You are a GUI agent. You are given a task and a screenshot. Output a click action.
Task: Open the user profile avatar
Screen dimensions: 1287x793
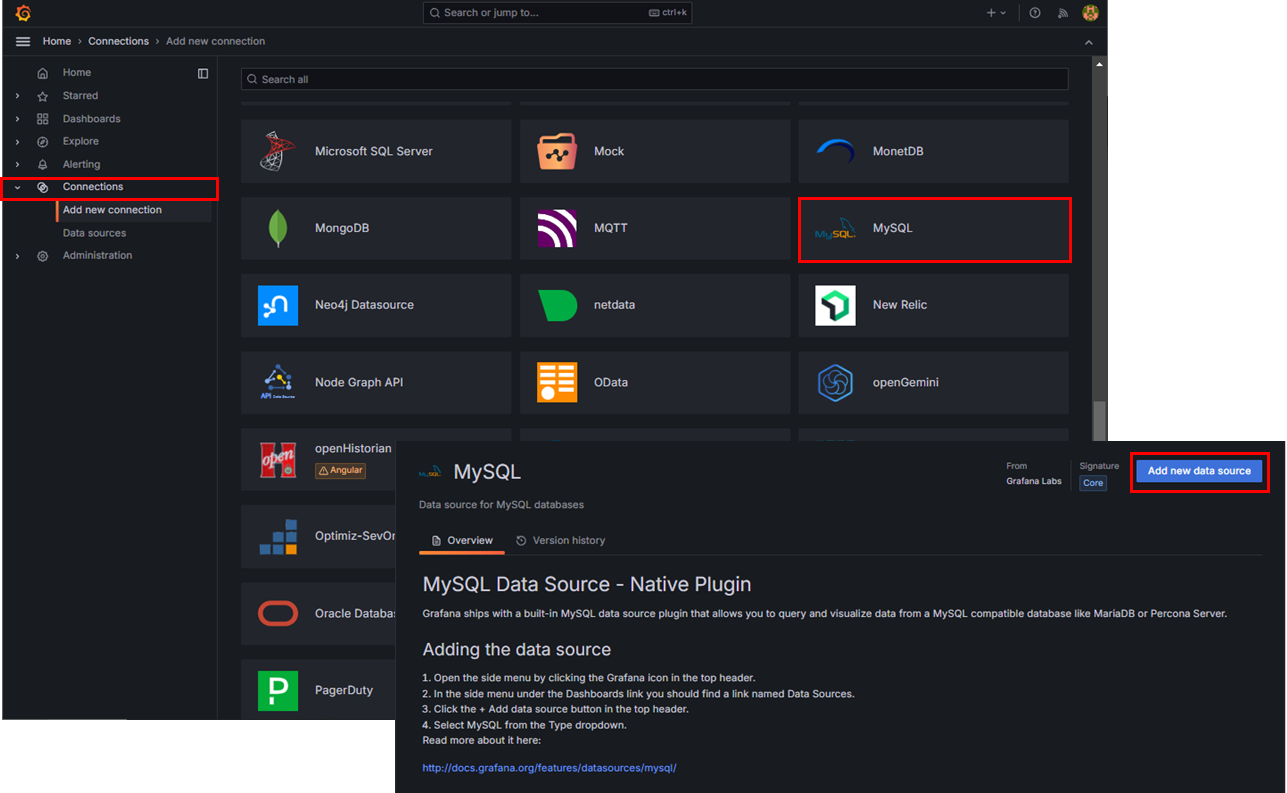(x=1091, y=13)
